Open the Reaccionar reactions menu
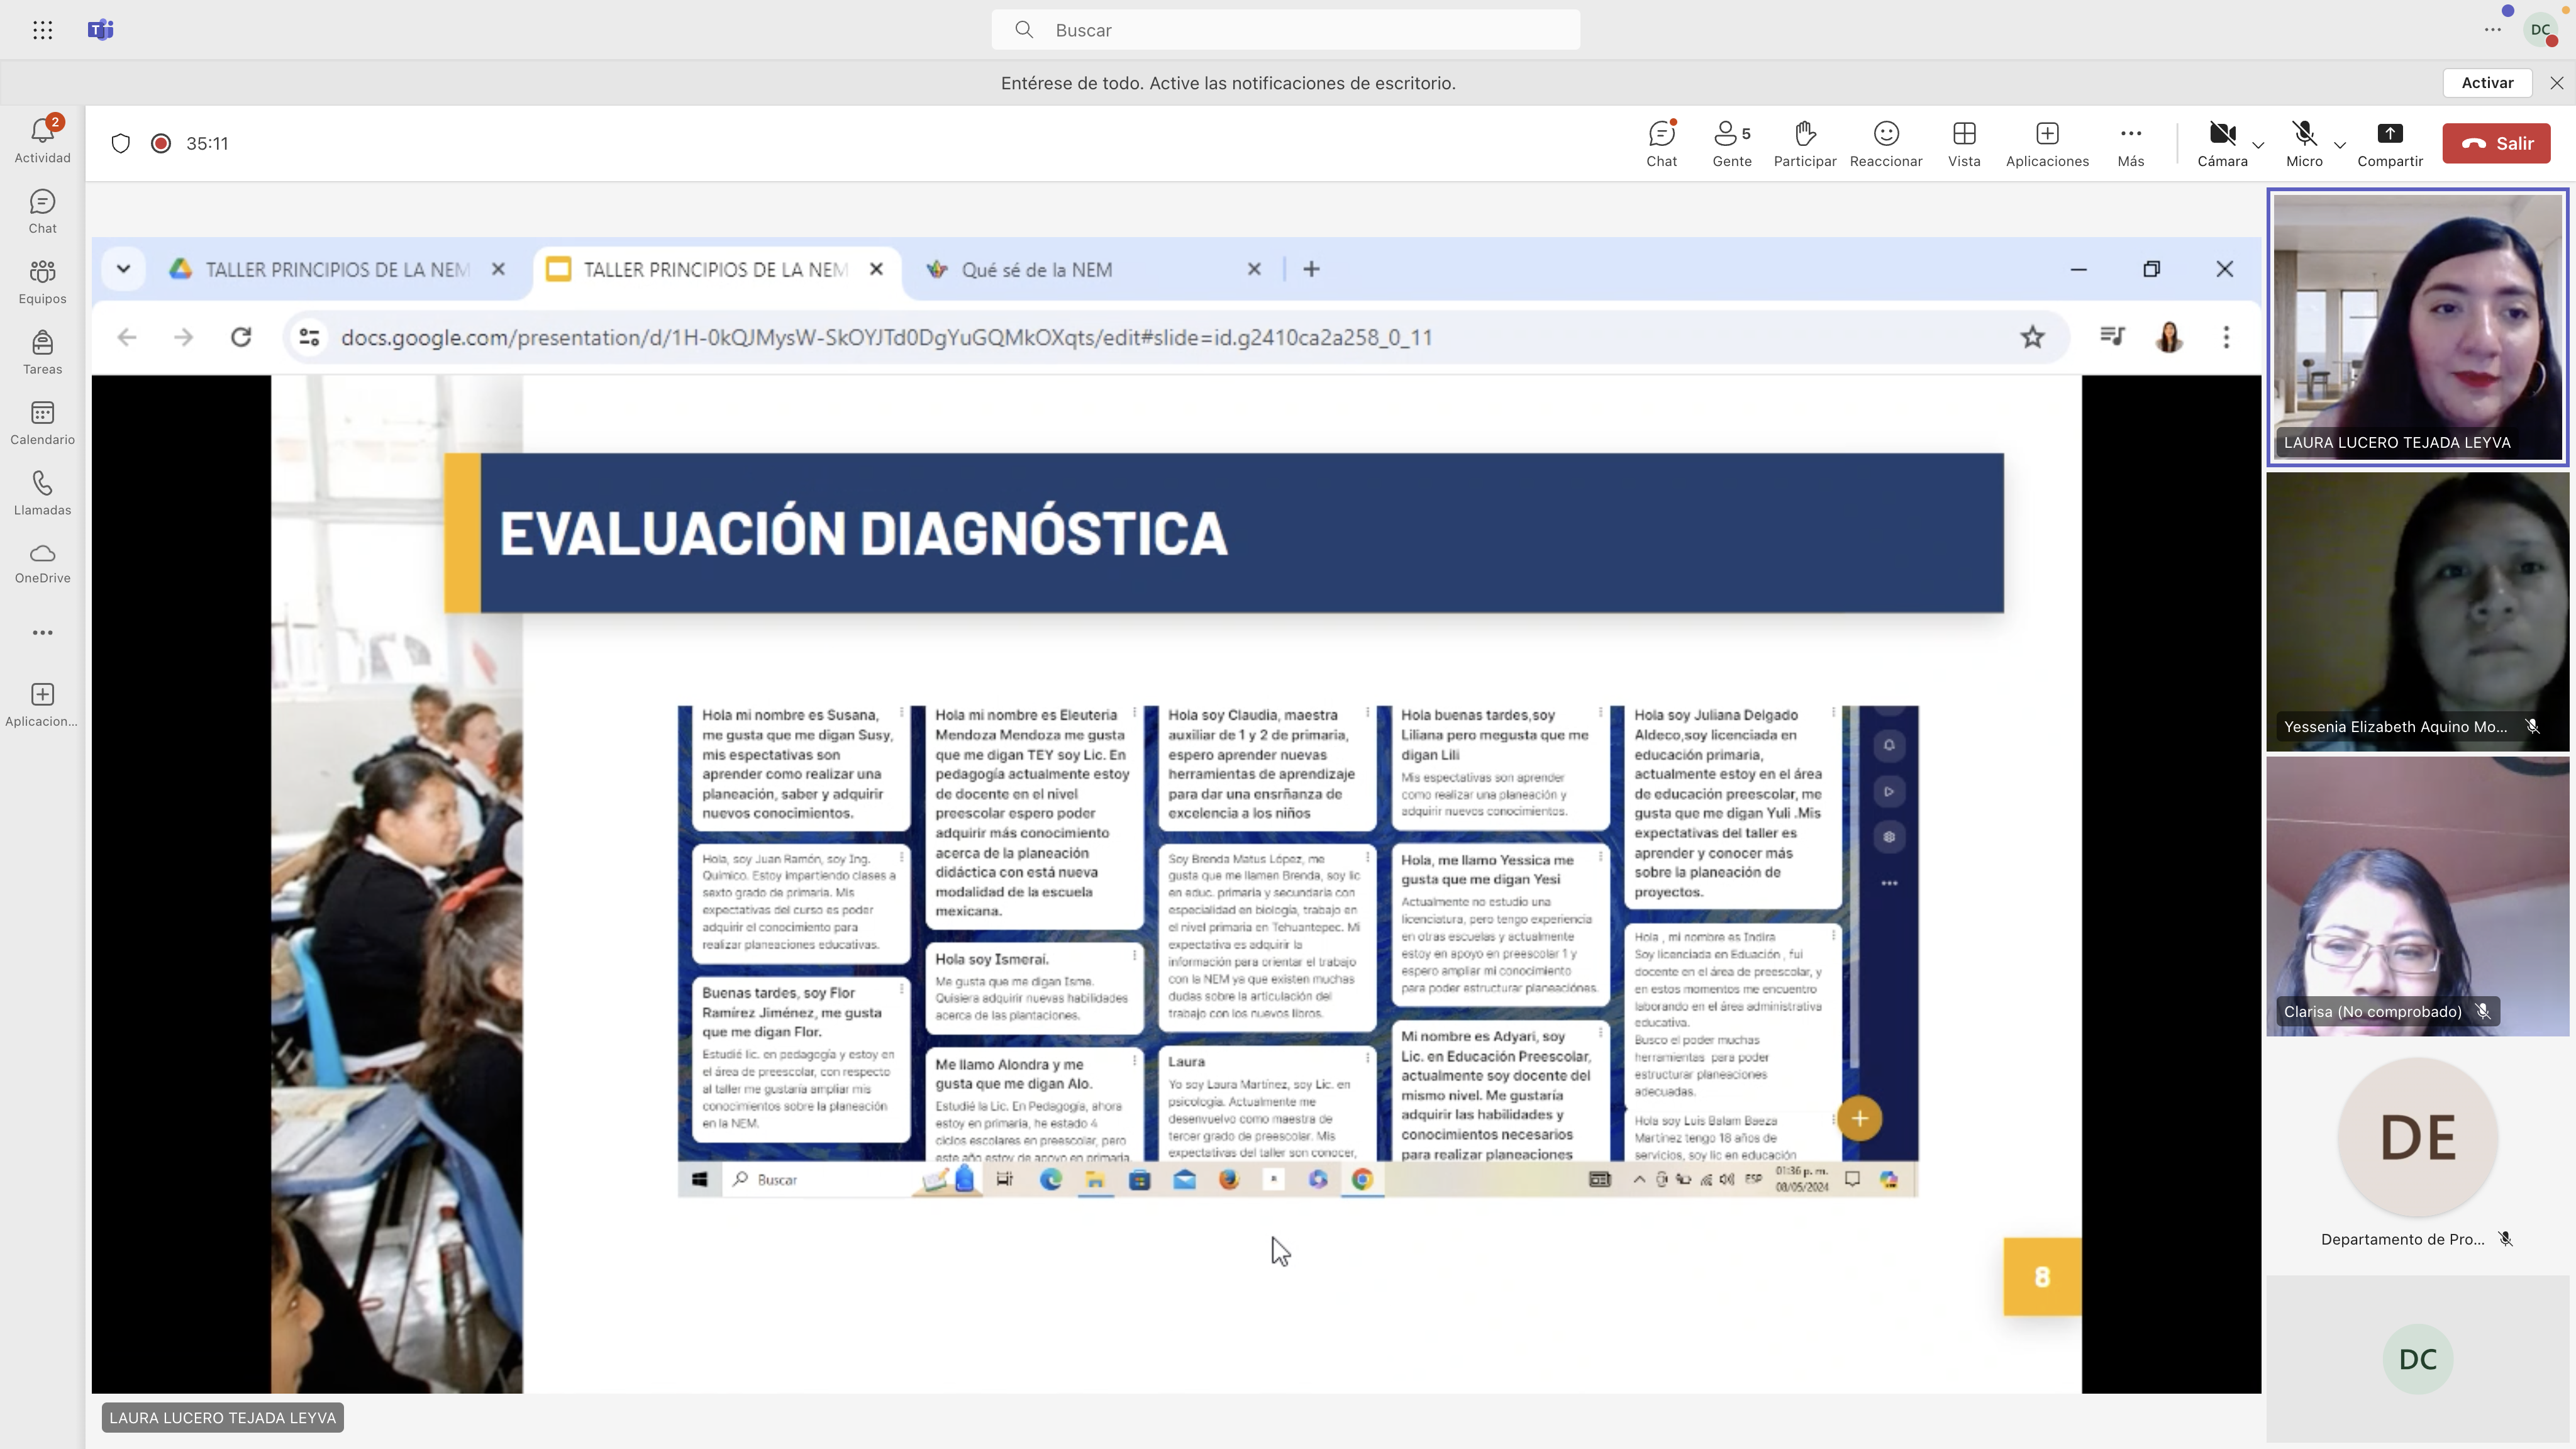 point(1886,144)
